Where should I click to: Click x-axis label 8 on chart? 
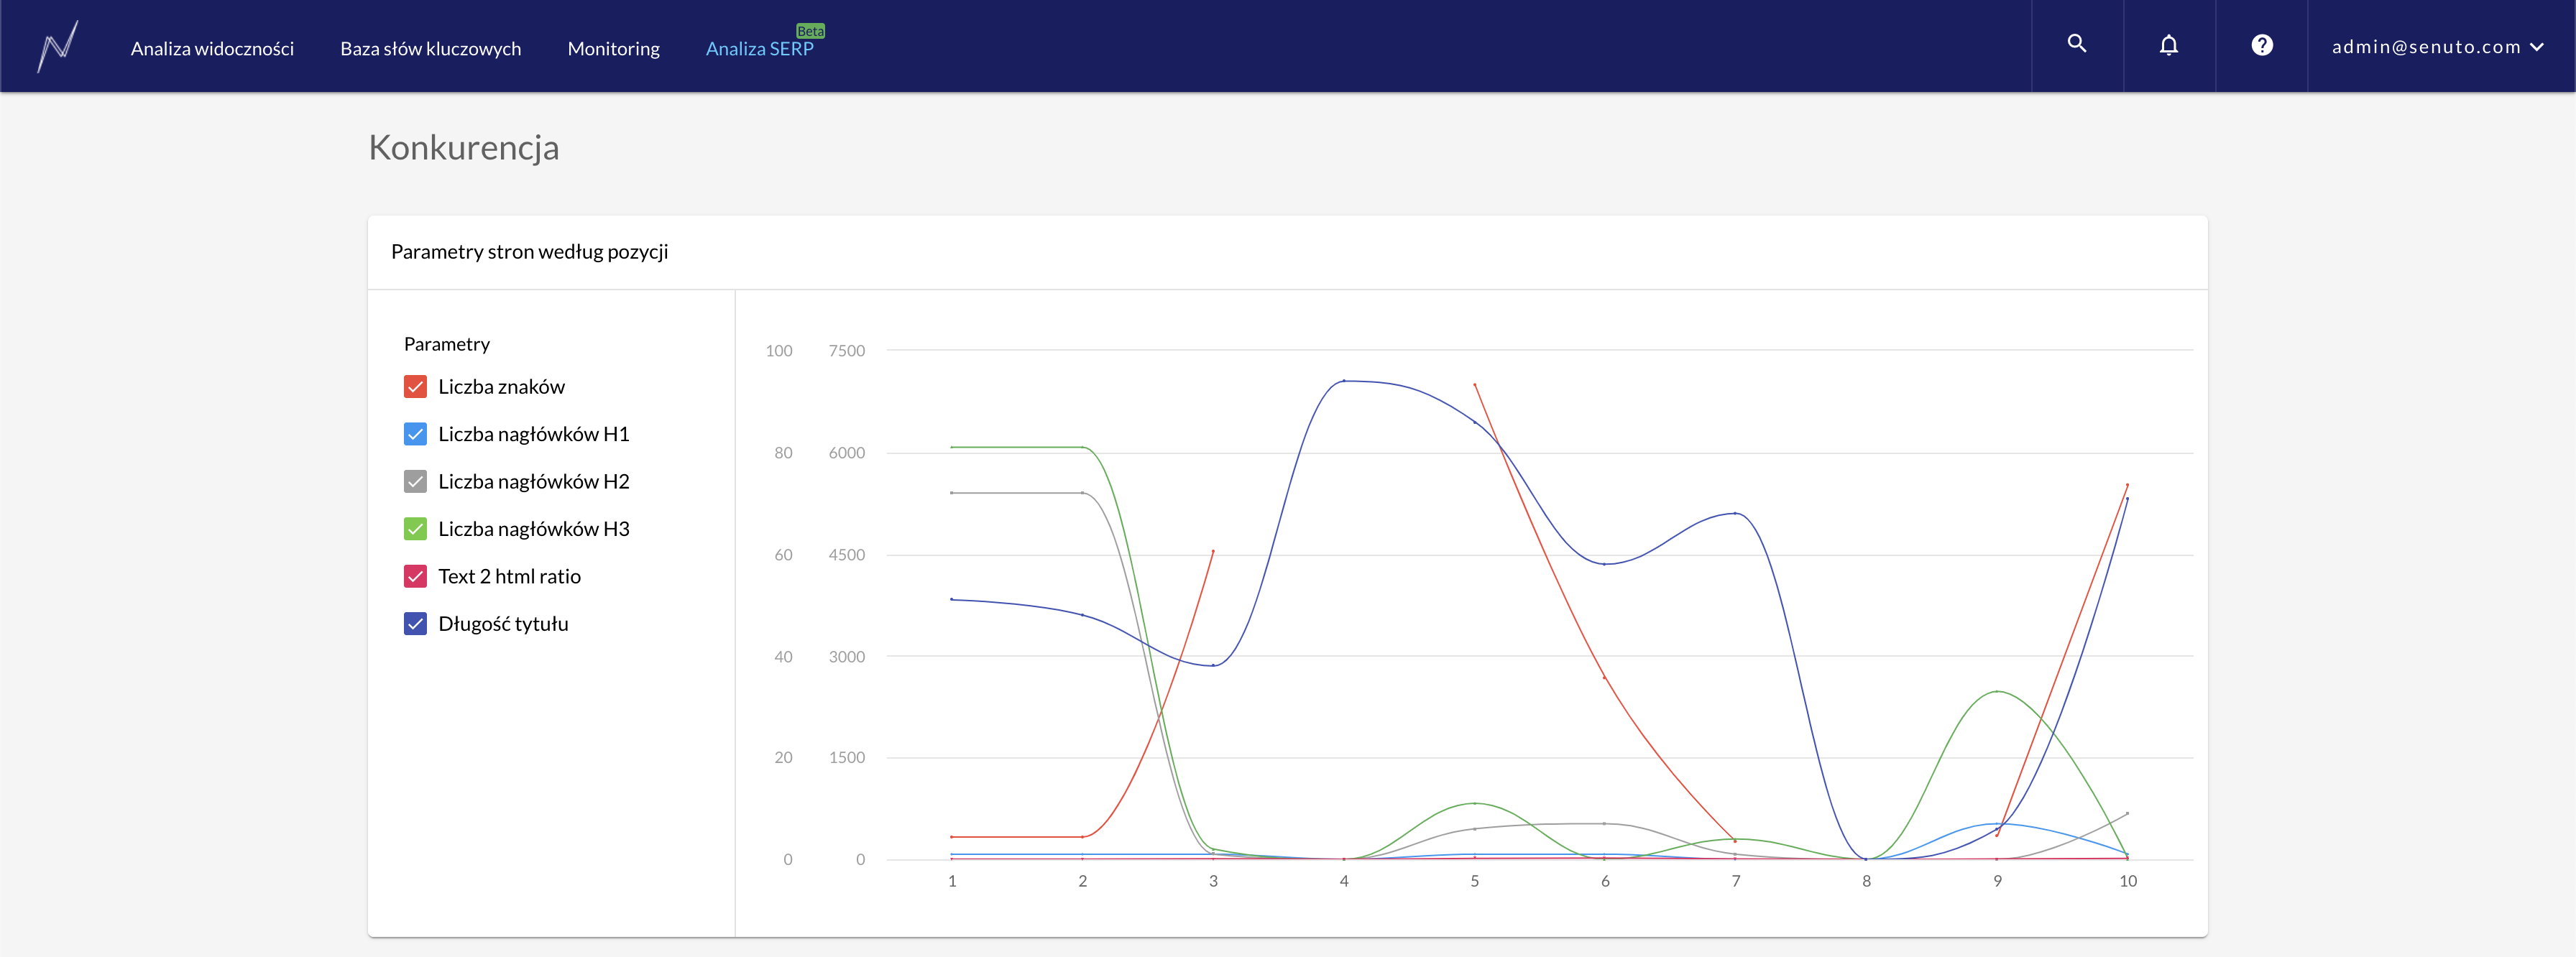pos(1866,881)
